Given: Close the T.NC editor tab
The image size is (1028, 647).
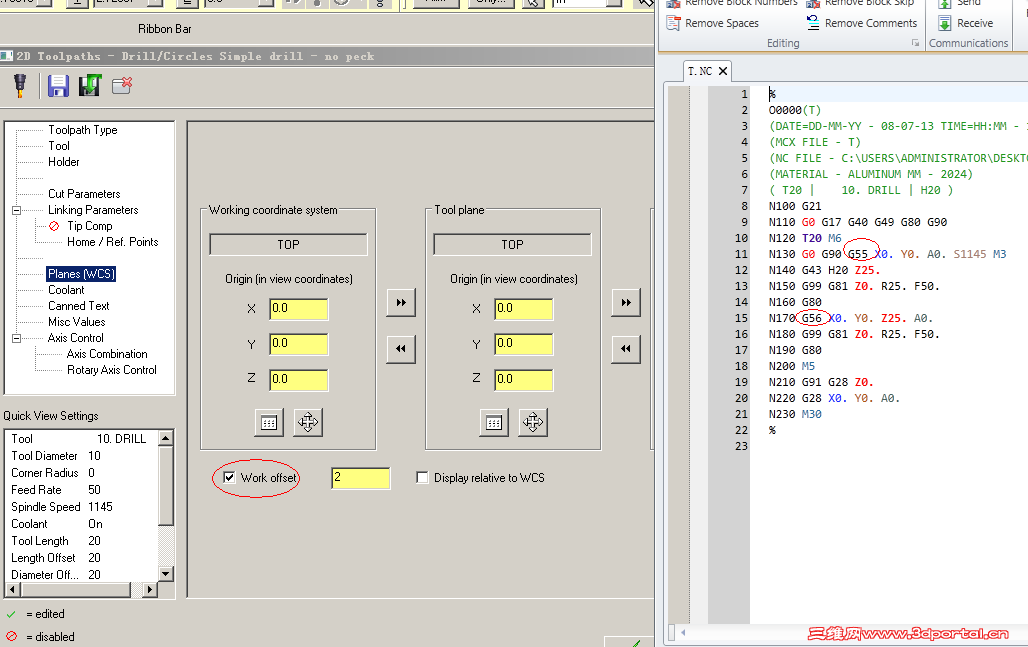Looking at the screenshot, I should click(x=722, y=71).
